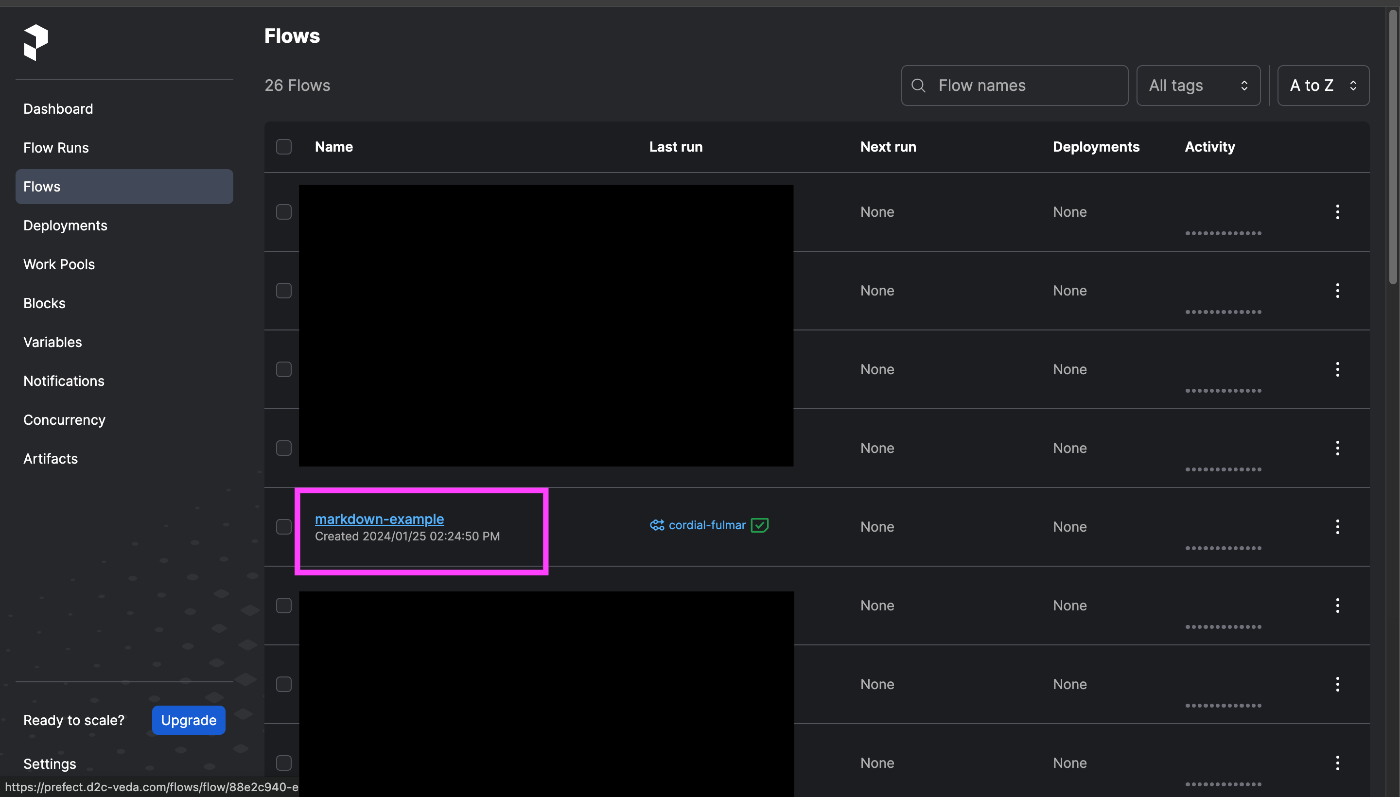Click the flow run icon beside cordial-fulmar
Image resolution: width=1400 pixels, height=797 pixels.
coord(657,525)
